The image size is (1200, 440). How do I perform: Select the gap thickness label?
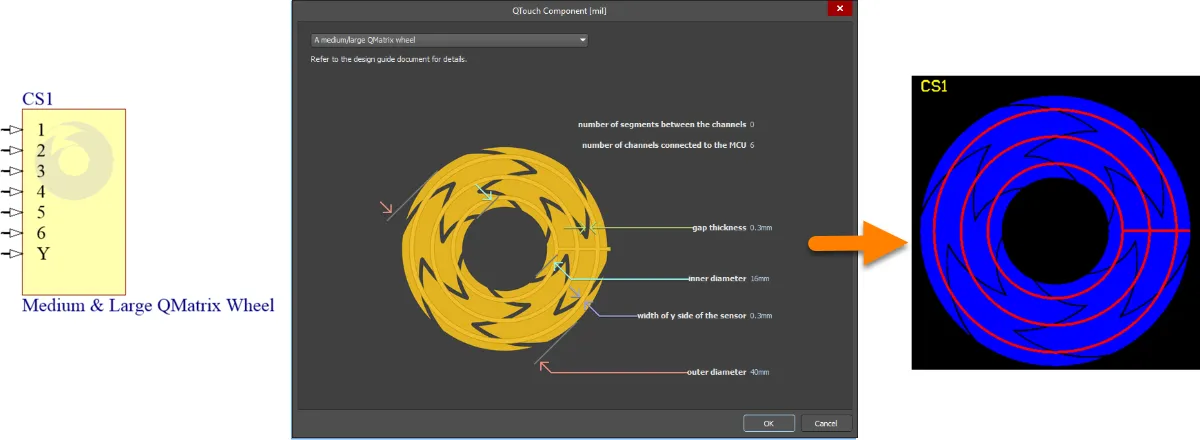point(719,228)
